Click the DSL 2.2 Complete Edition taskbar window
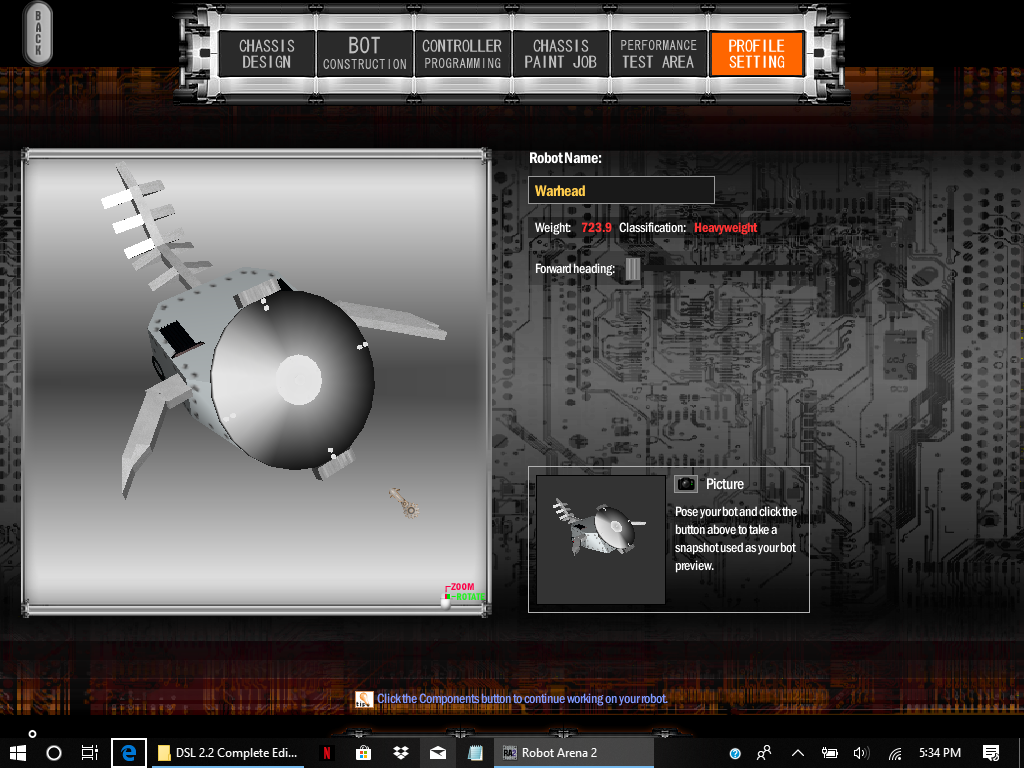The width and height of the screenshot is (1024, 768). [x=230, y=753]
